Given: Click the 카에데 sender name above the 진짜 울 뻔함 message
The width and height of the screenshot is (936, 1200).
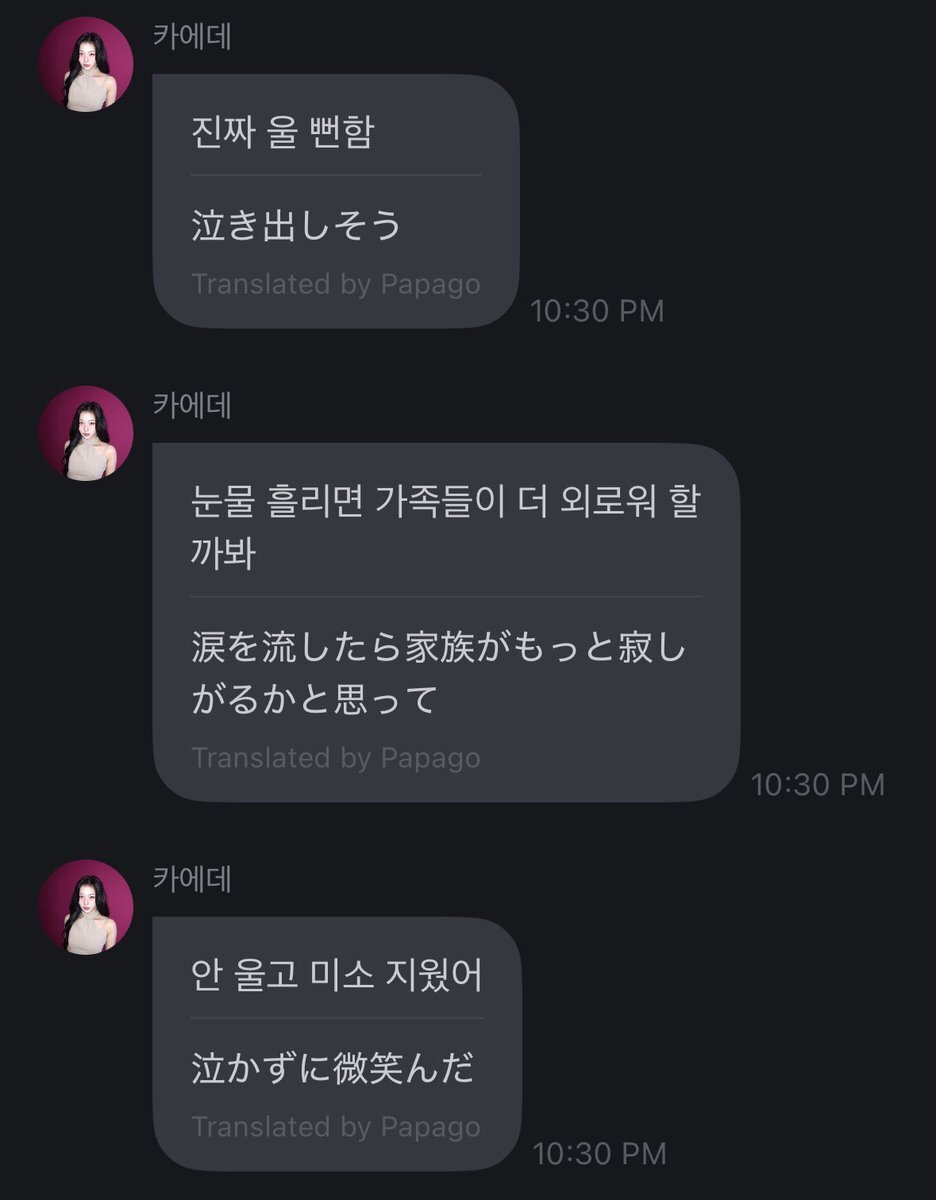Looking at the screenshot, I should pos(192,37).
